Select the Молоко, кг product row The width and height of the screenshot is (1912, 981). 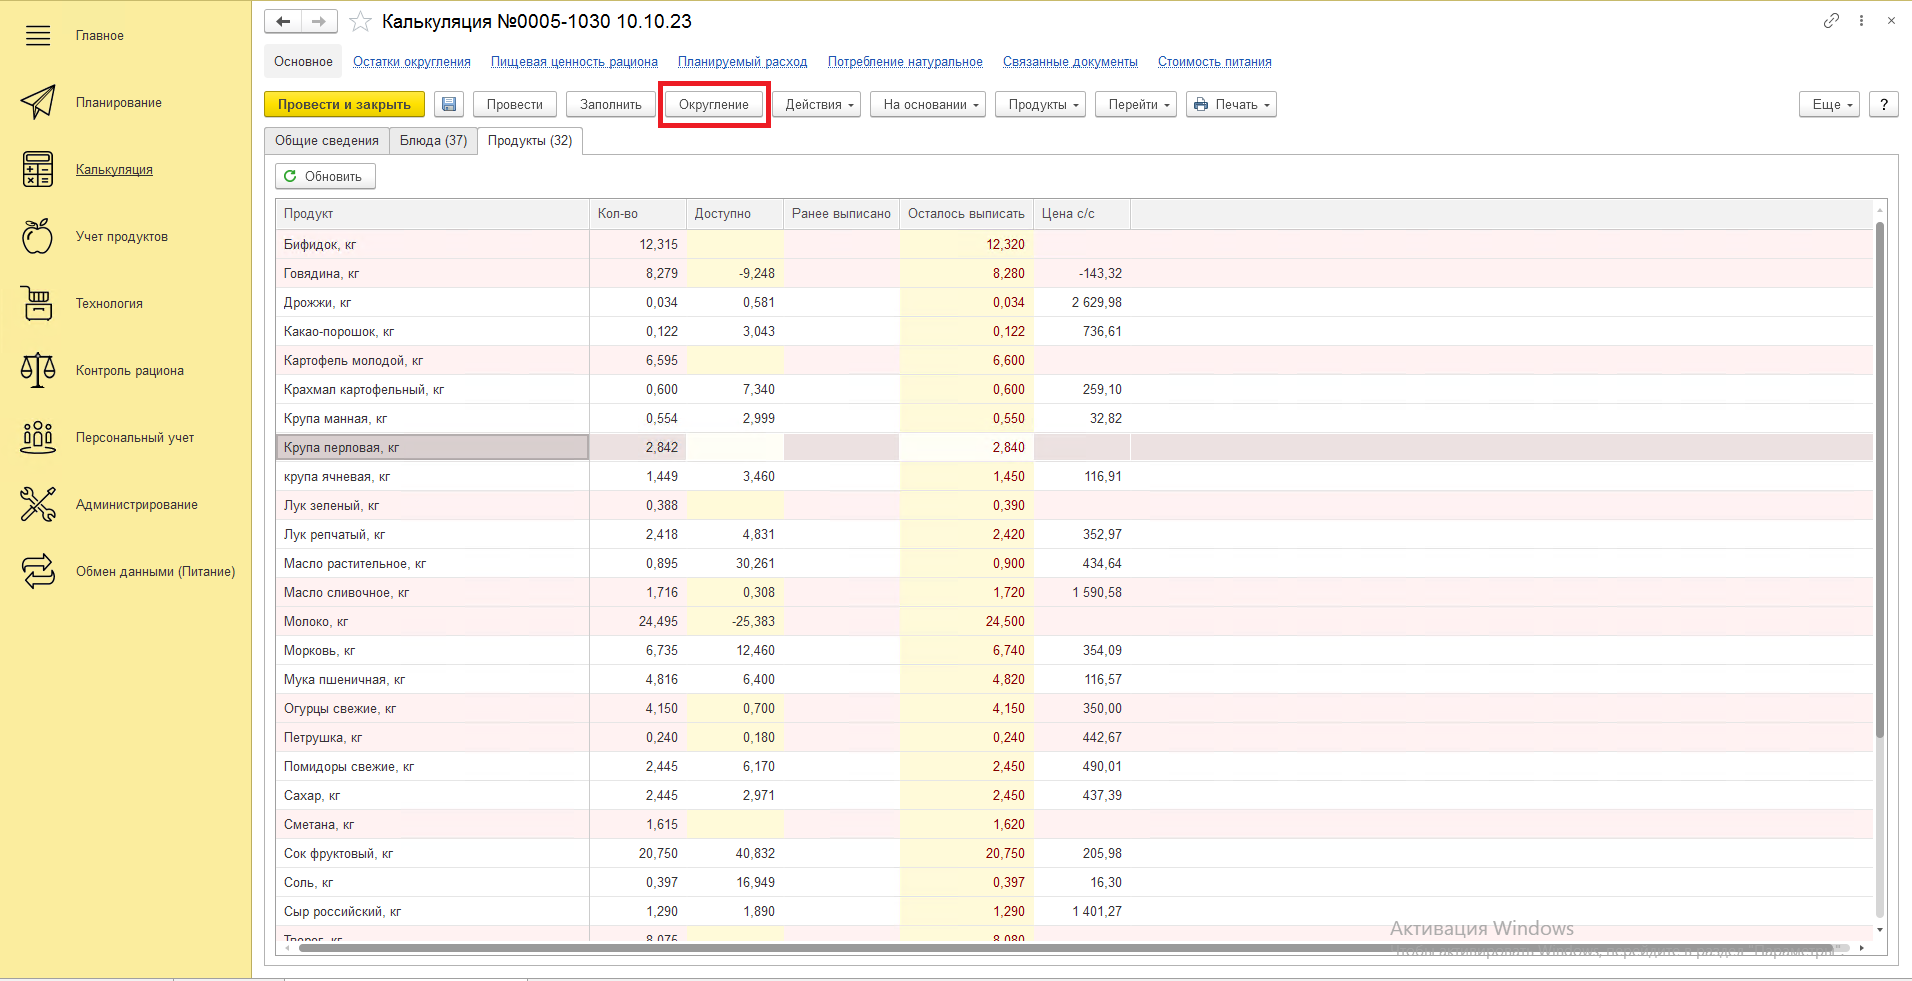coord(432,621)
